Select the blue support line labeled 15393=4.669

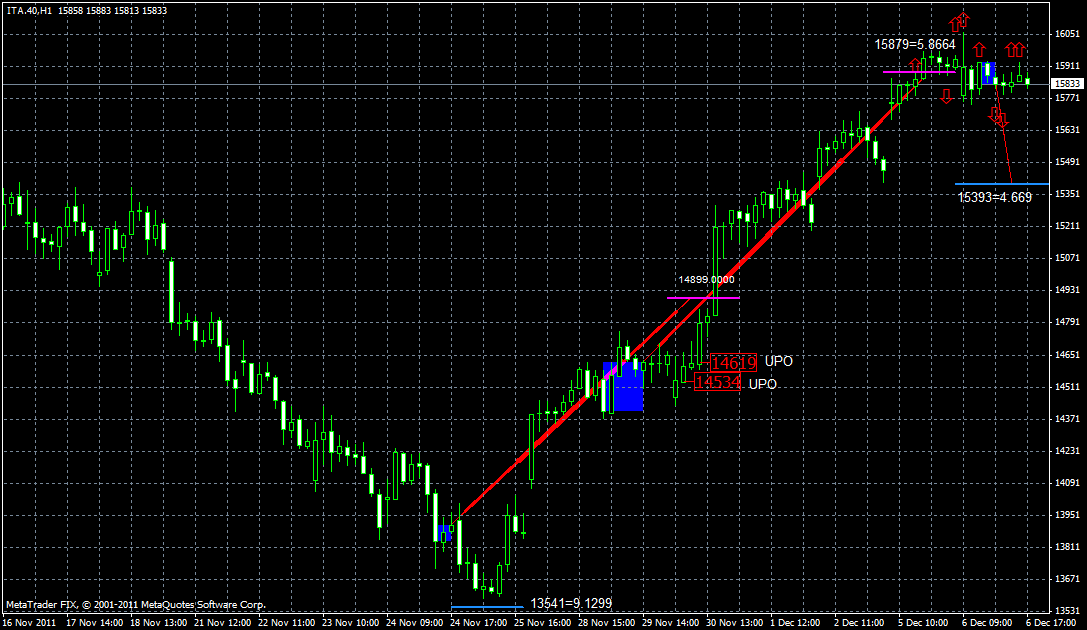(x=1000, y=183)
